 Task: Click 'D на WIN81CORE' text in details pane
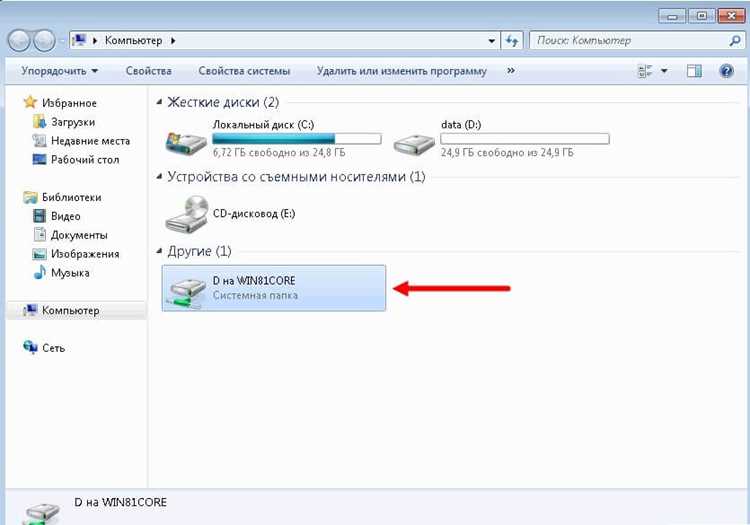pyautogui.click(x=121, y=503)
